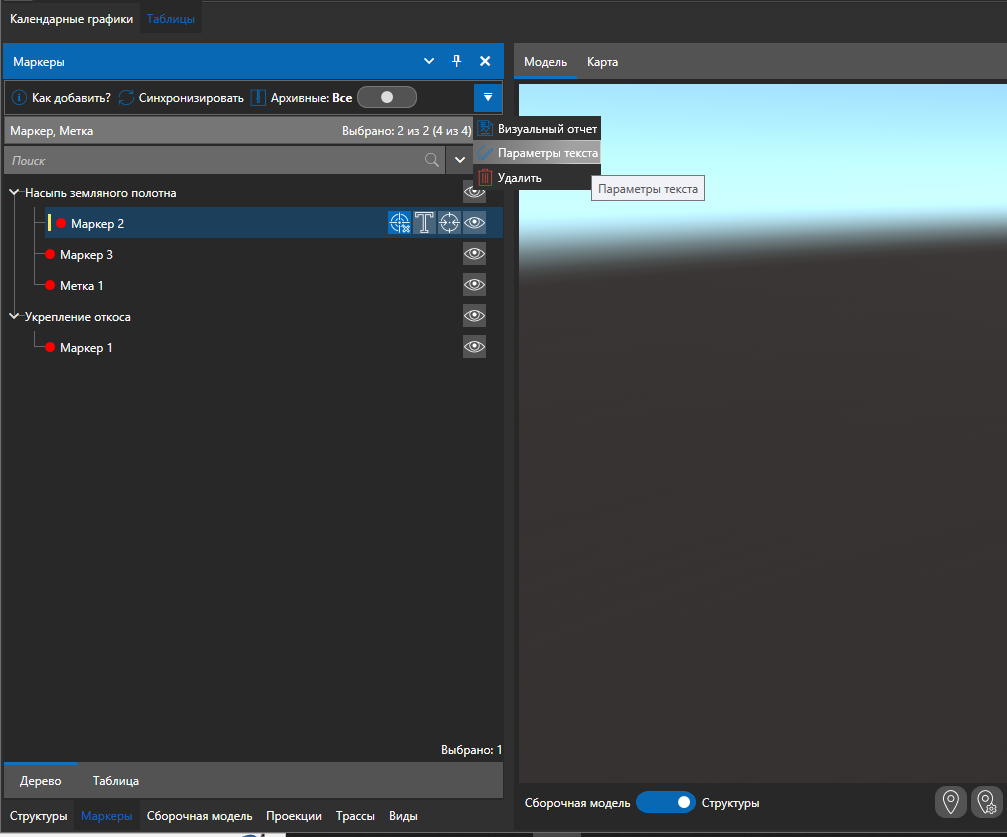Click the map pin marker icon
Screen dimensions: 1007x837
click(951, 802)
